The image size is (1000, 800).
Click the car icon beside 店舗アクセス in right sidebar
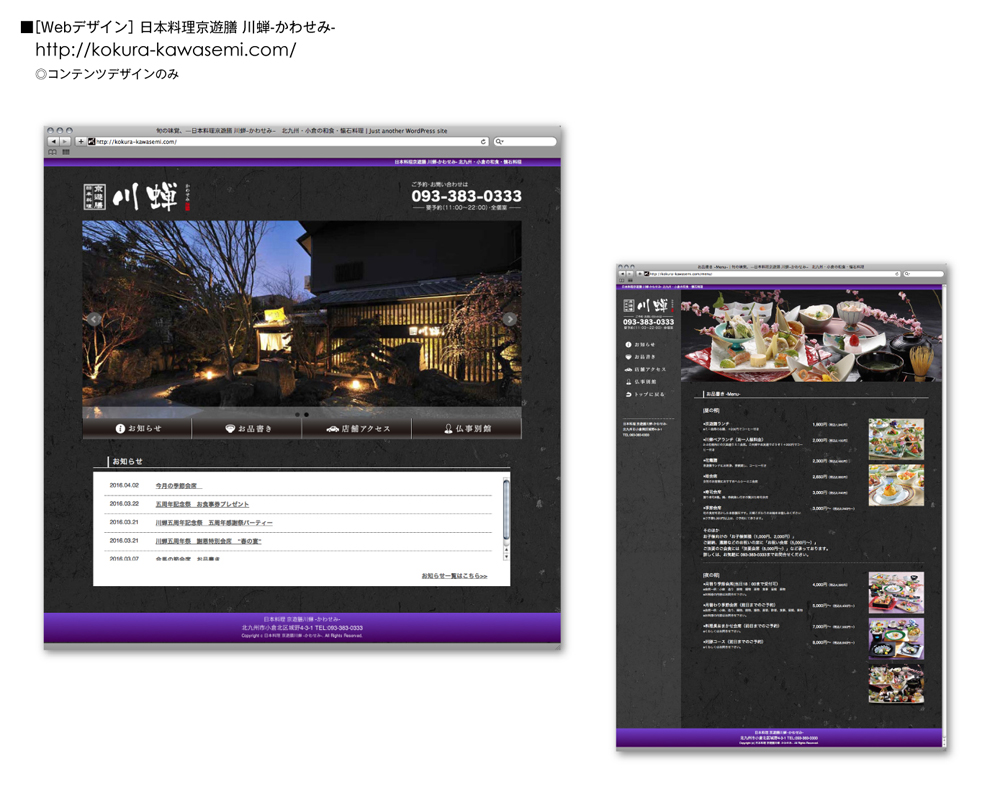coord(628,369)
